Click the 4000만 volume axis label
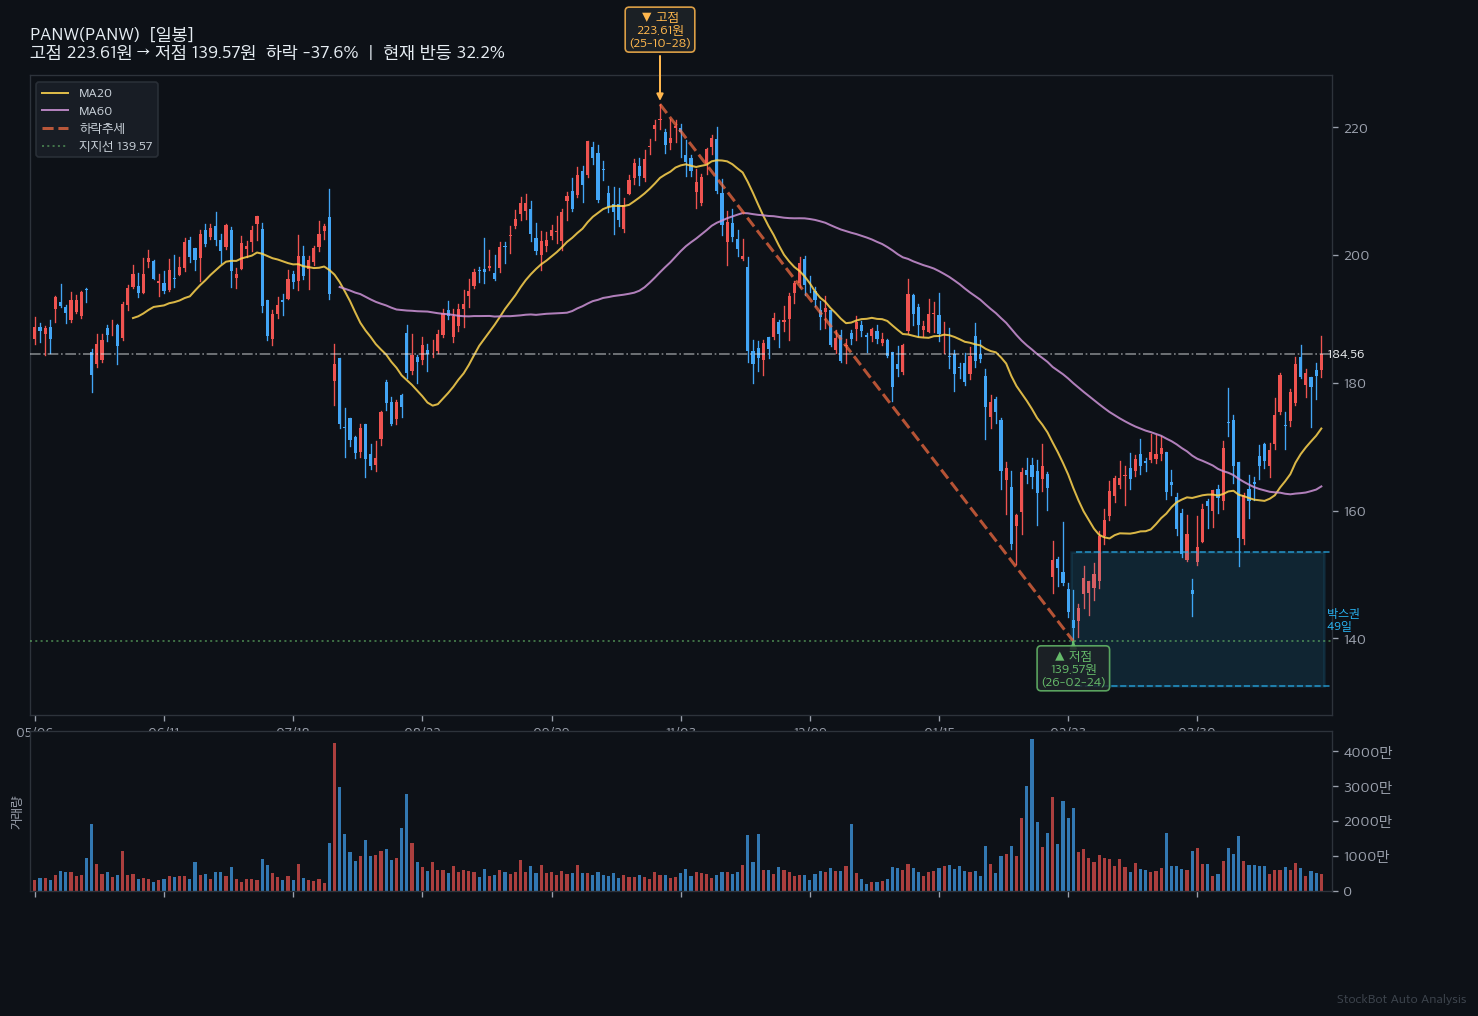This screenshot has width=1478, height=1016. click(1368, 752)
